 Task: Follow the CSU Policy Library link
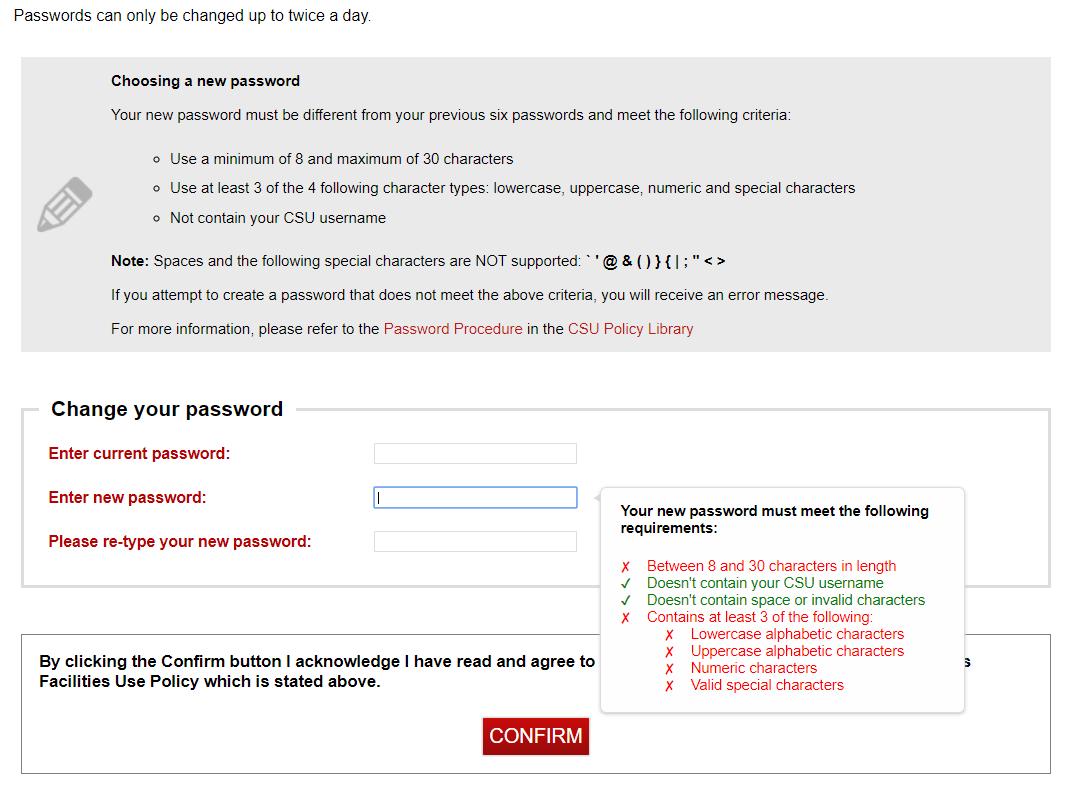[630, 329]
